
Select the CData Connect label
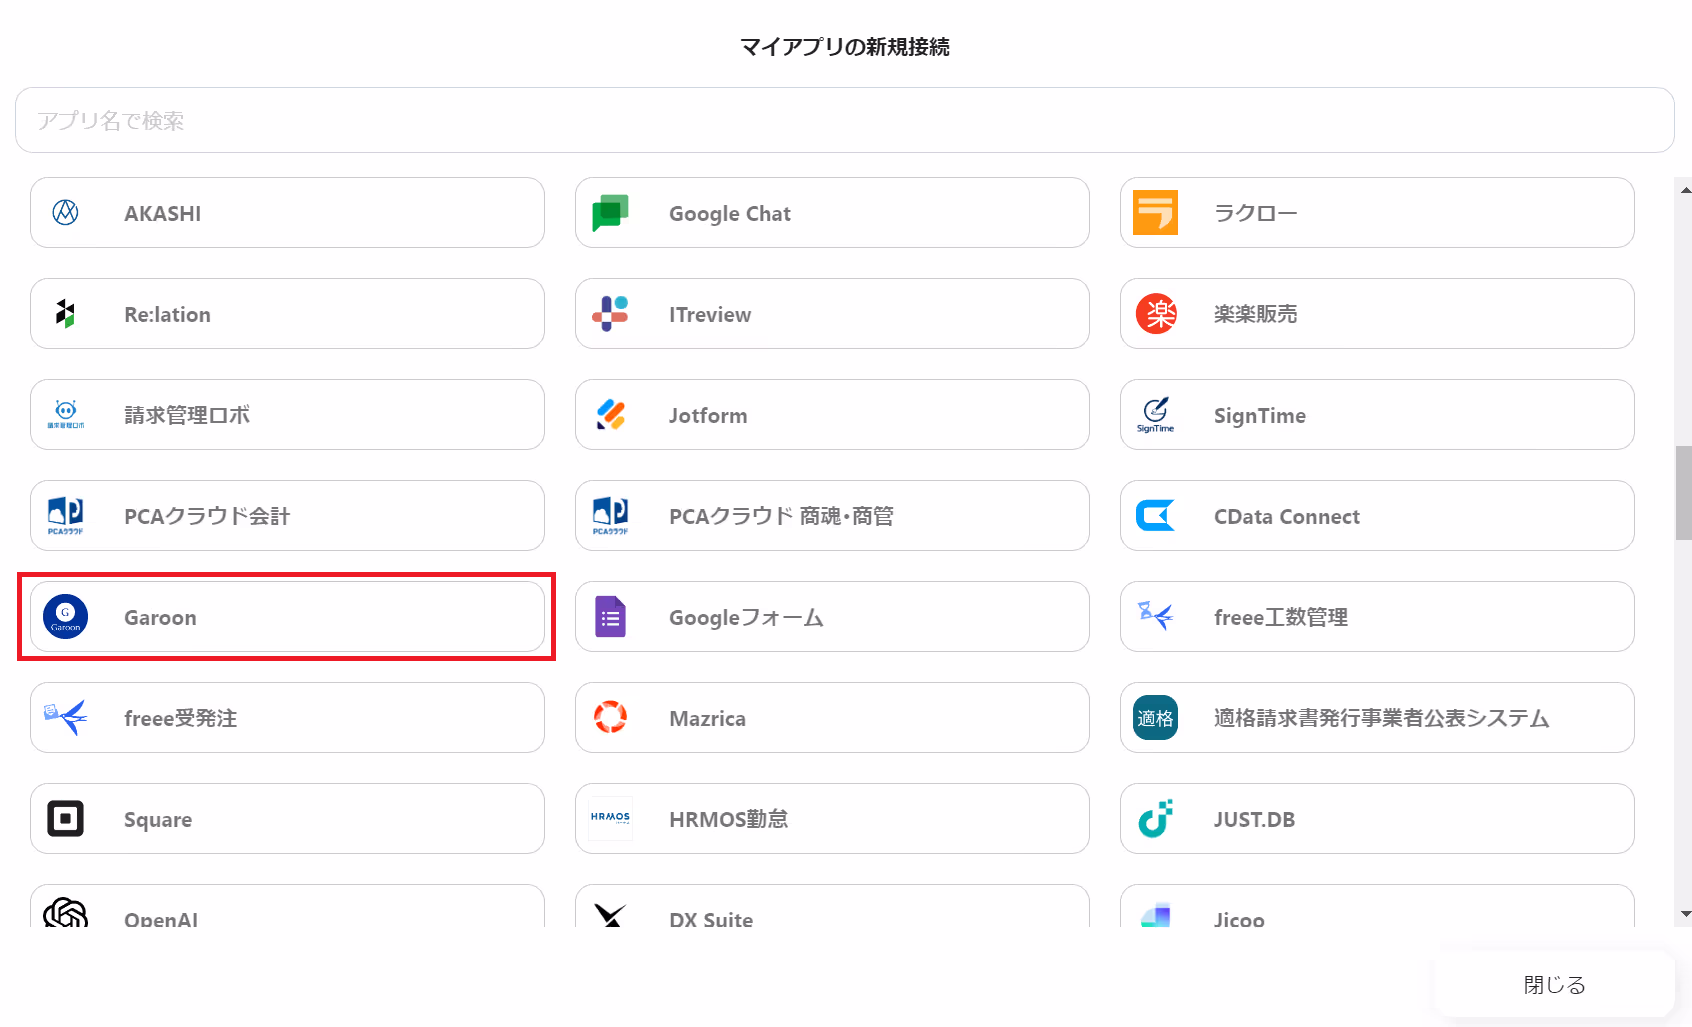[1287, 516]
